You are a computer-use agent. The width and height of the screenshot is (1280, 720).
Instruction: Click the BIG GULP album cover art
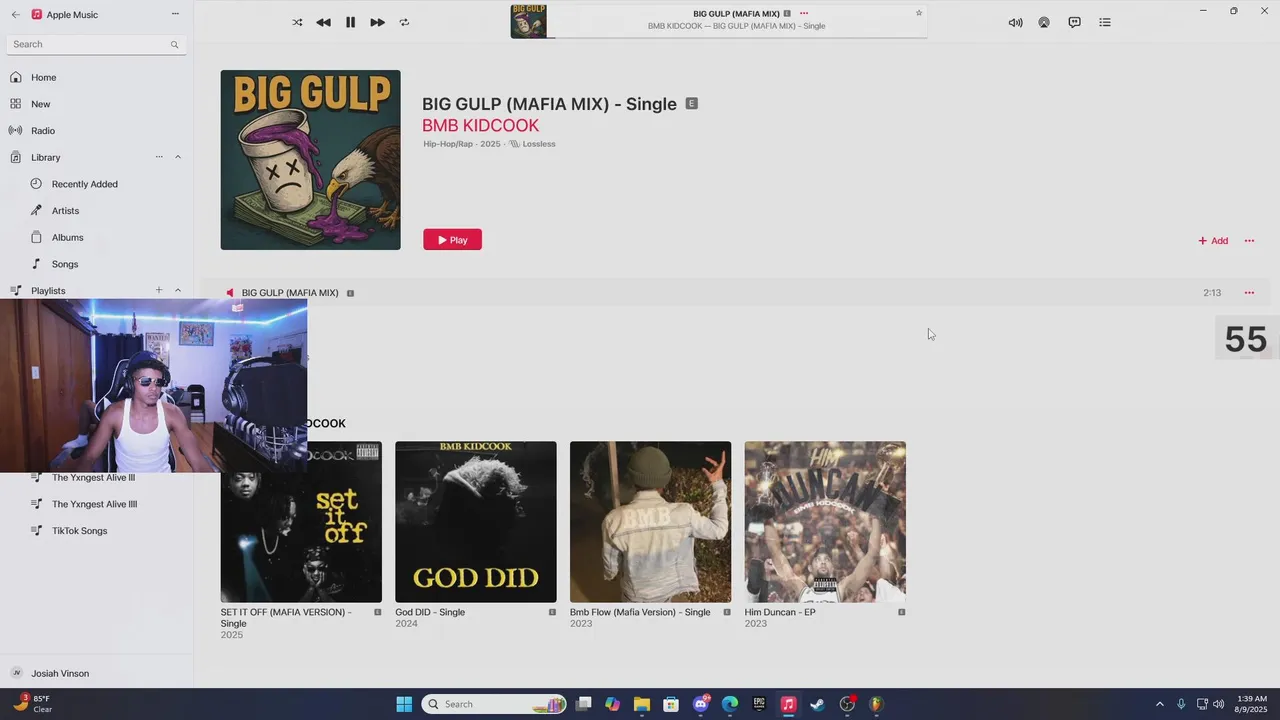pos(310,160)
